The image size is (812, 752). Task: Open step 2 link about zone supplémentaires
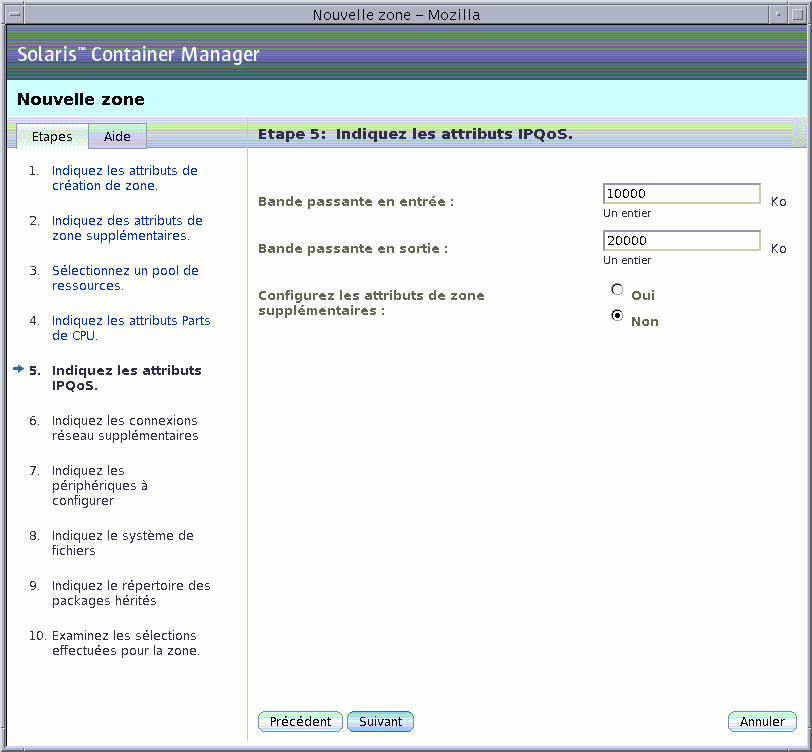coord(127,228)
